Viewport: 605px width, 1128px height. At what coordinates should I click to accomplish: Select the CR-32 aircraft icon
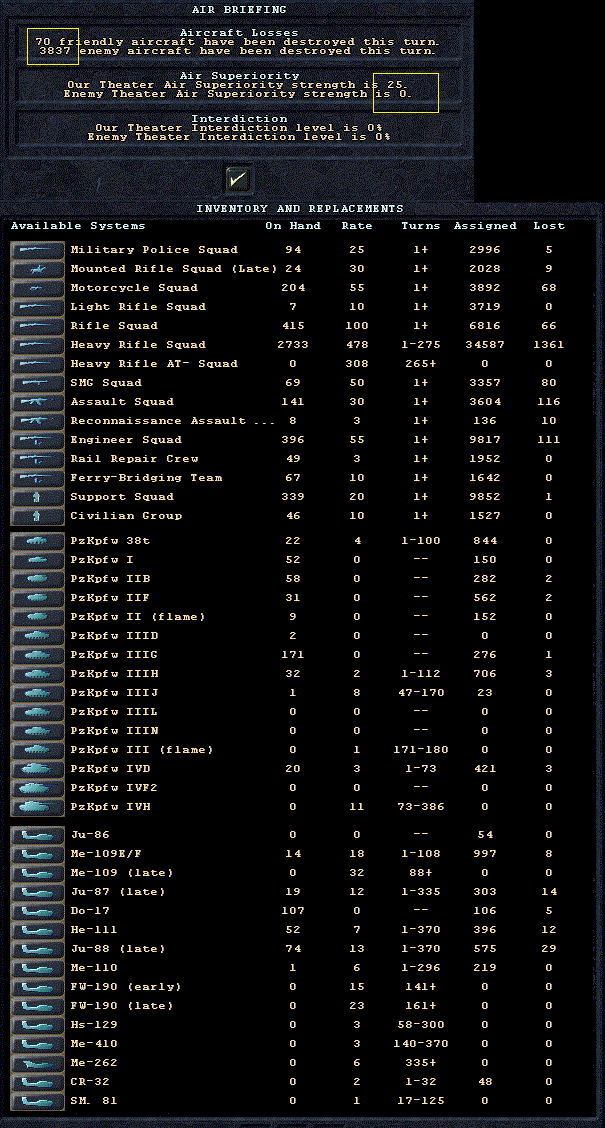pyautogui.click(x=38, y=1082)
